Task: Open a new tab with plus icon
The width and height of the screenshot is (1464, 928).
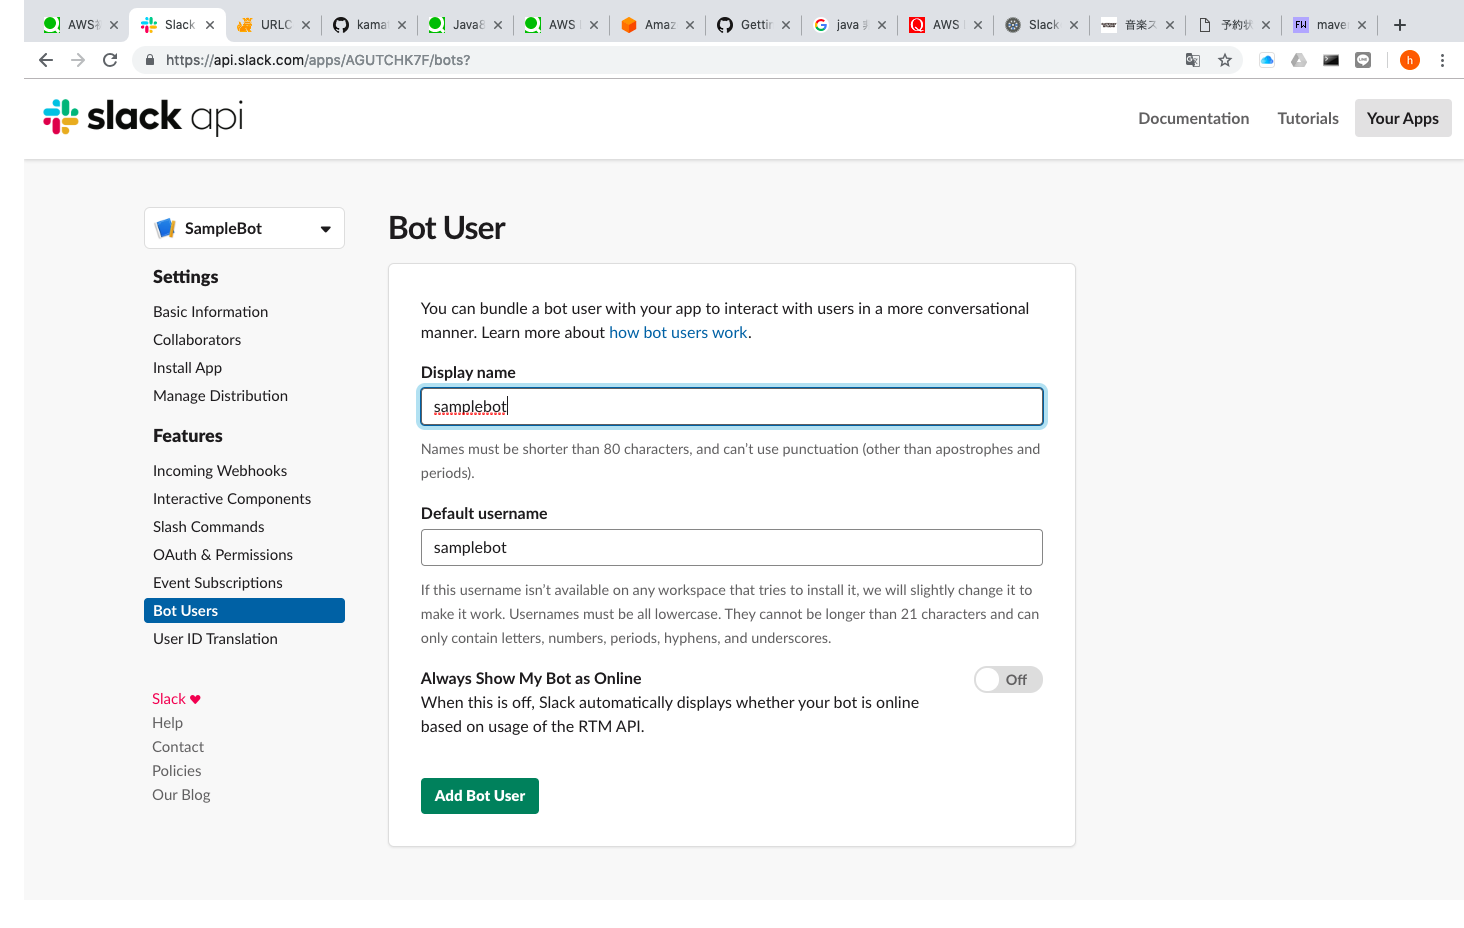Action: [1400, 25]
